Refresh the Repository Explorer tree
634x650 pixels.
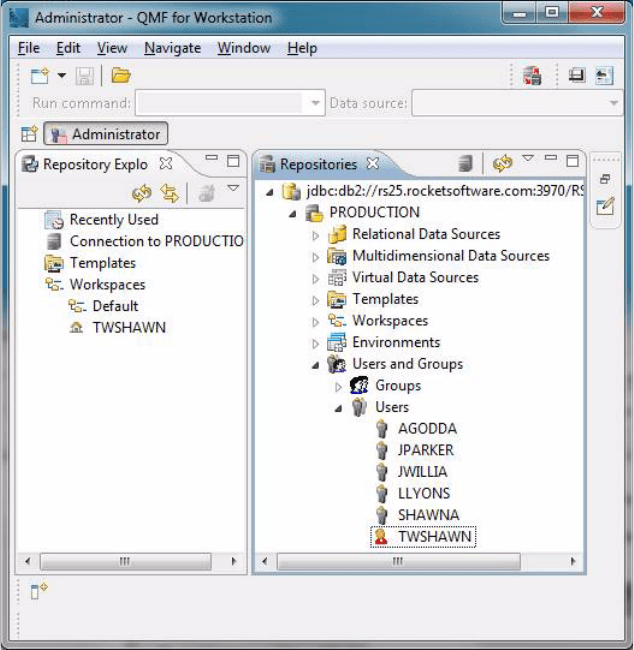(142, 193)
